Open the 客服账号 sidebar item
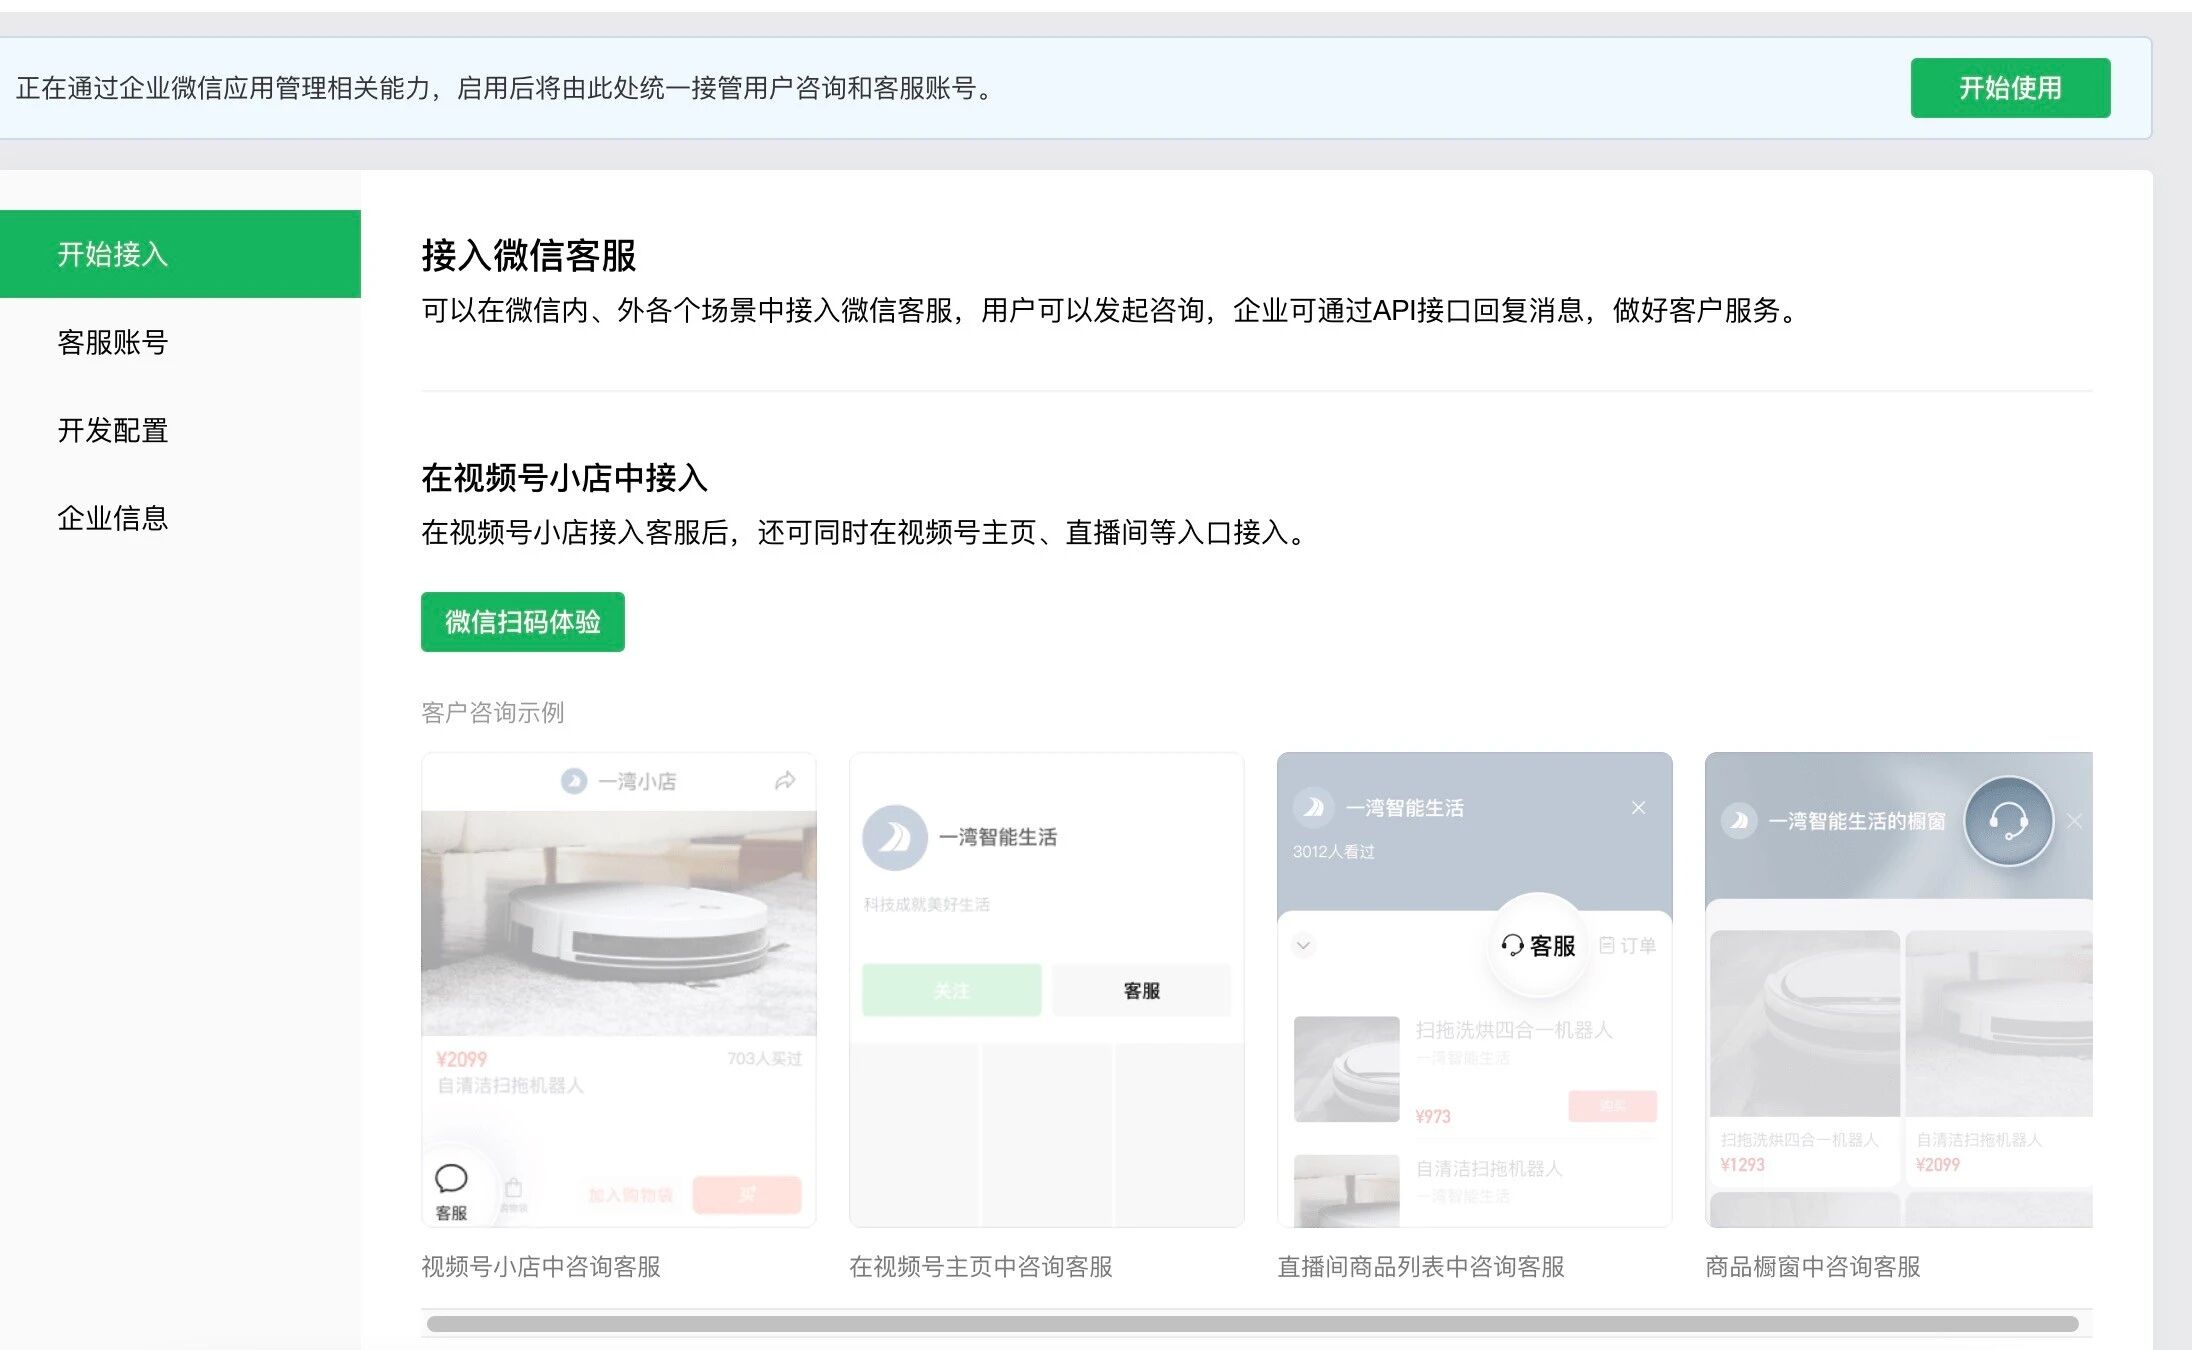2192x1350 pixels. pyautogui.click(x=112, y=342)
